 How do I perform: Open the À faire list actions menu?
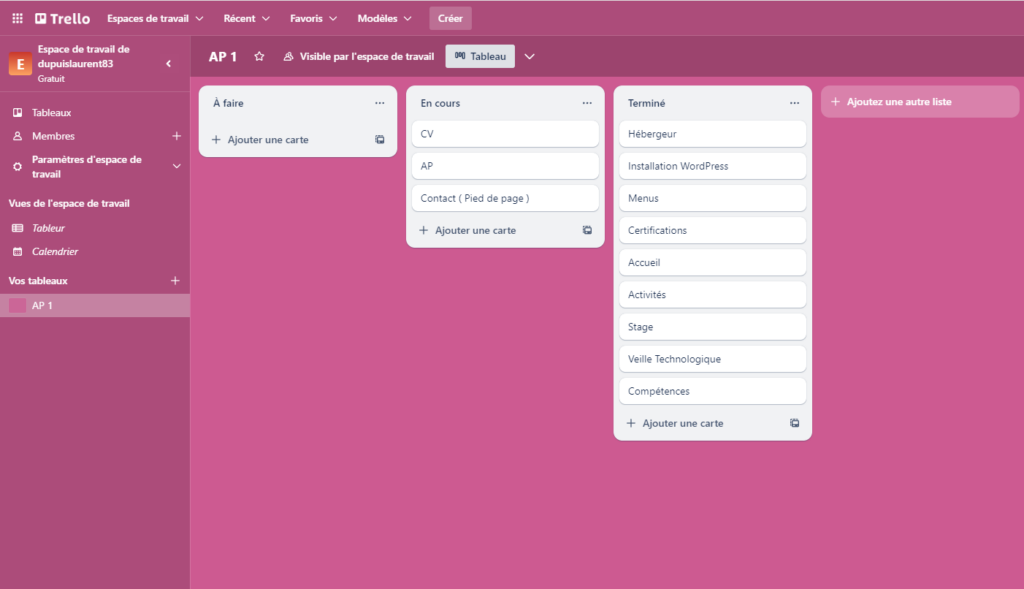[x=380, y=103]
